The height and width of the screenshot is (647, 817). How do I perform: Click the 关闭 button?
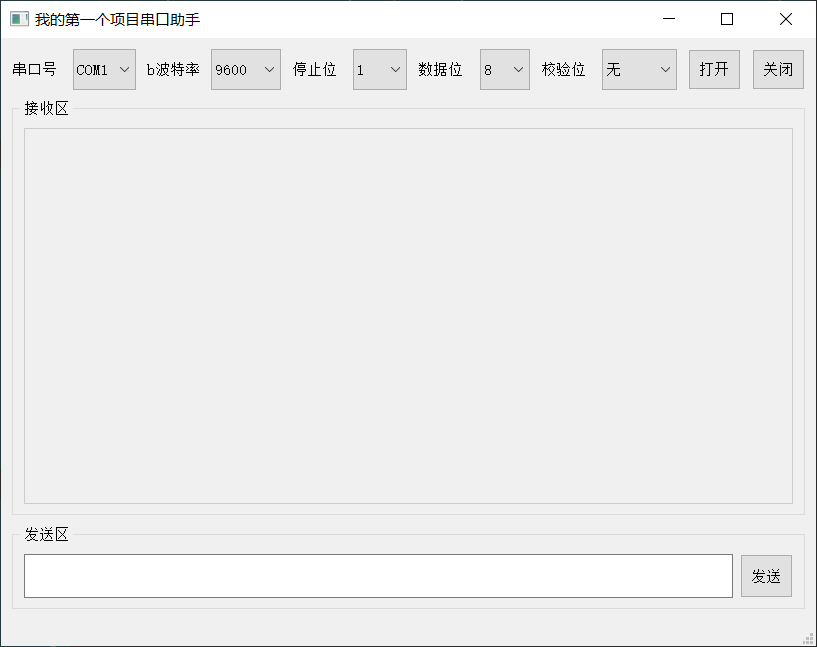point(778,69)
